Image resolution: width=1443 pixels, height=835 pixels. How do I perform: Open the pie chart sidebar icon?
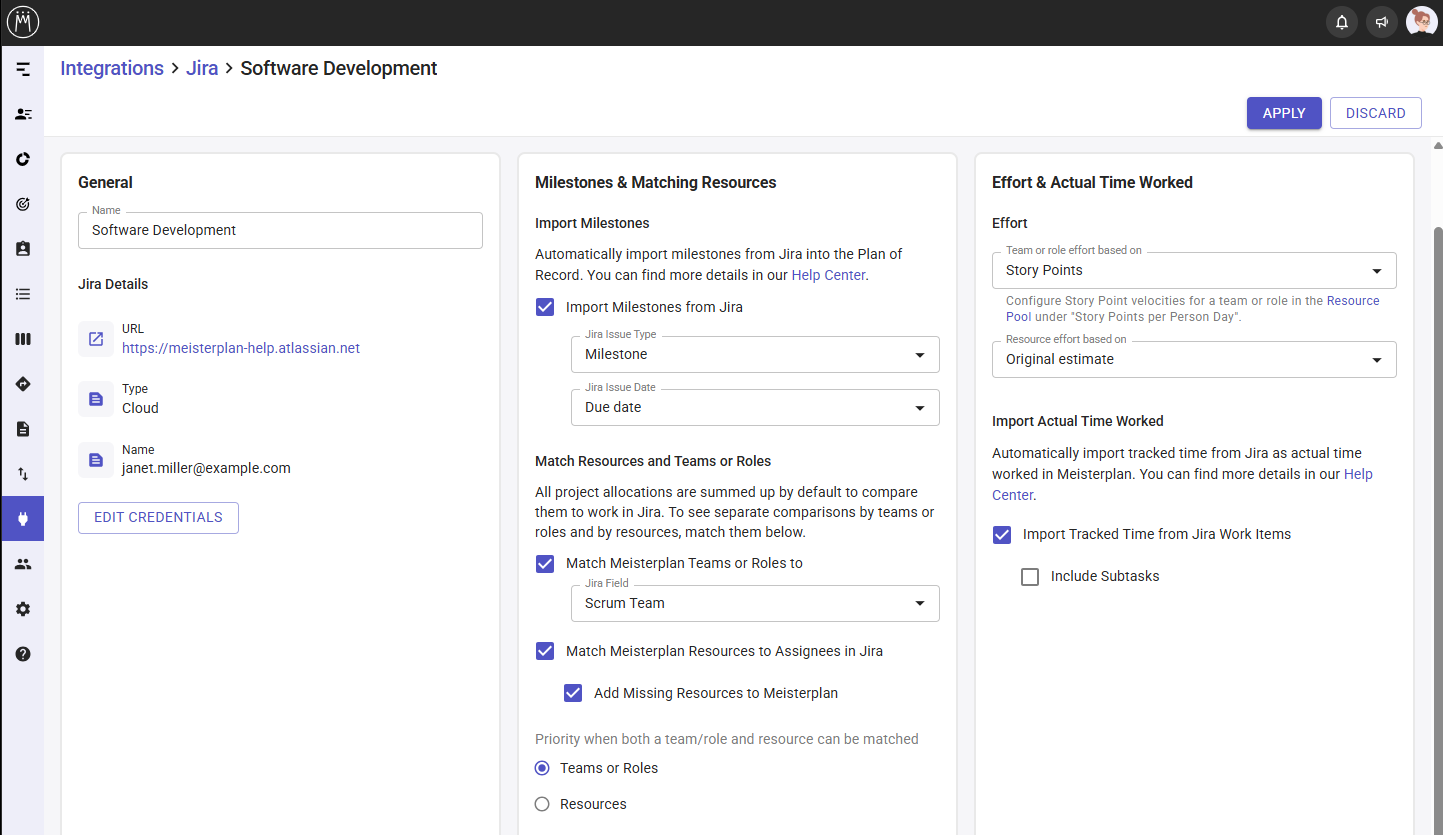pyautogui.click(x=23, y=159)
